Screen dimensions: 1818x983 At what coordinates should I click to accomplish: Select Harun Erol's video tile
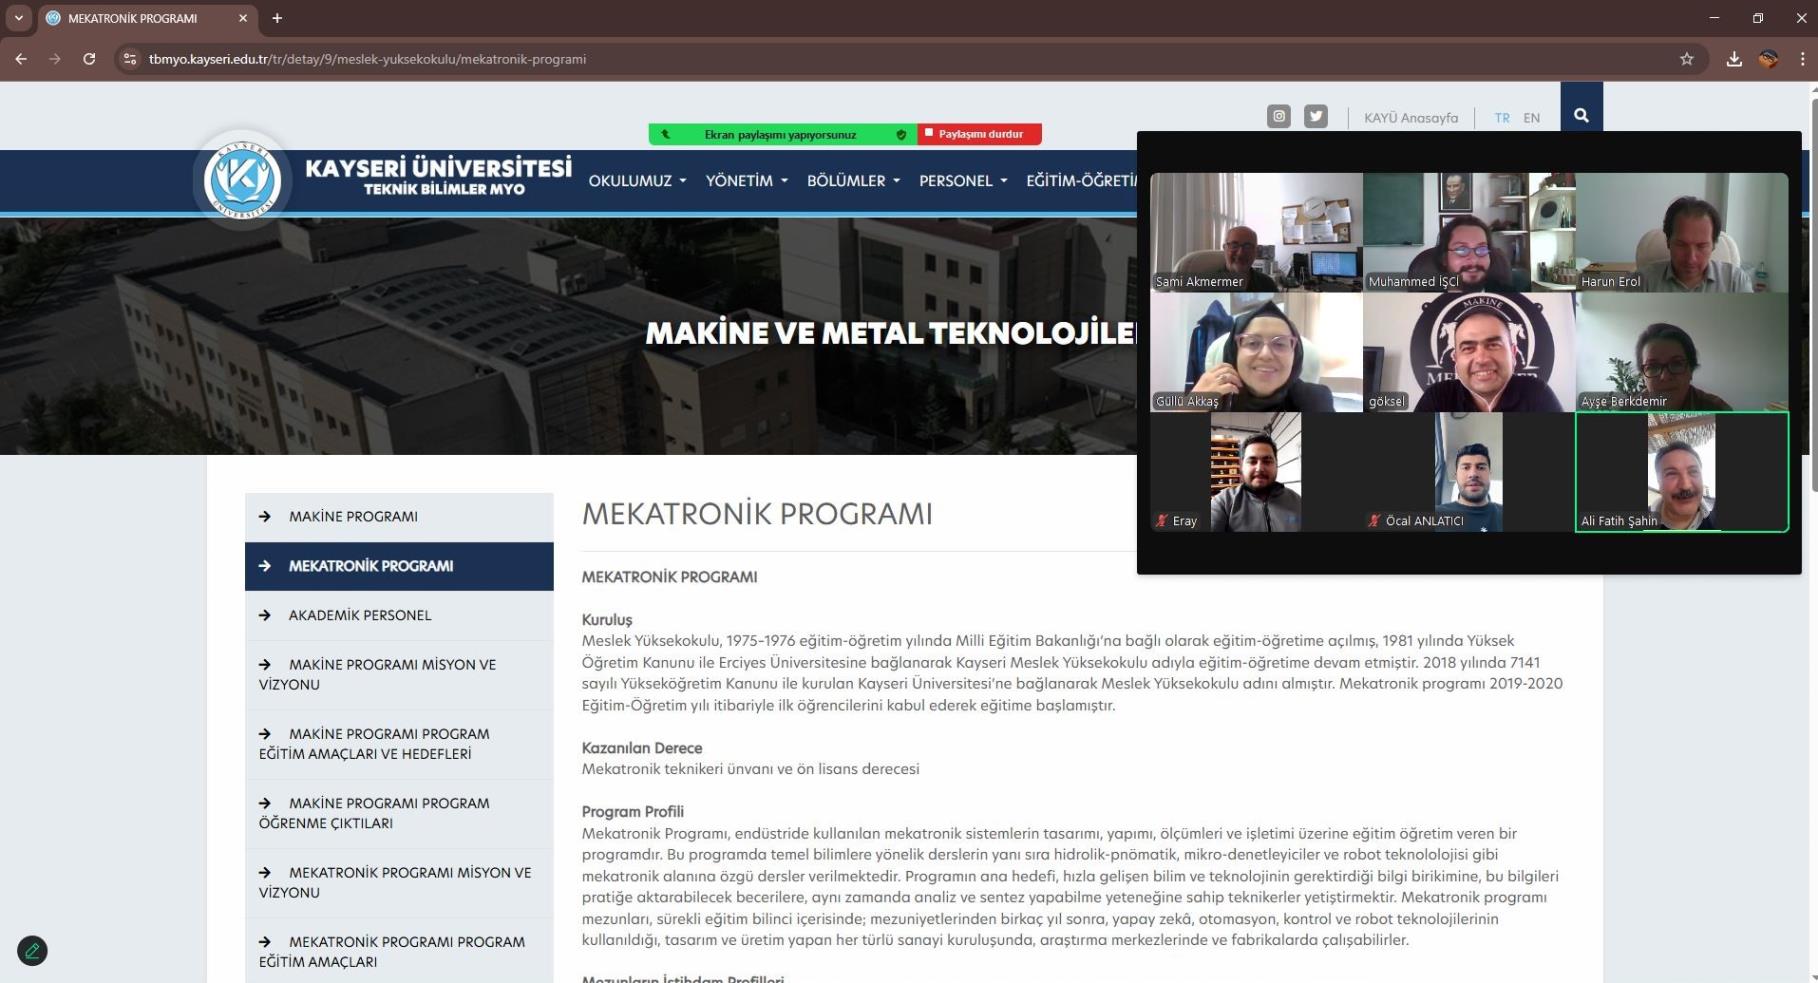point(1682,232)
